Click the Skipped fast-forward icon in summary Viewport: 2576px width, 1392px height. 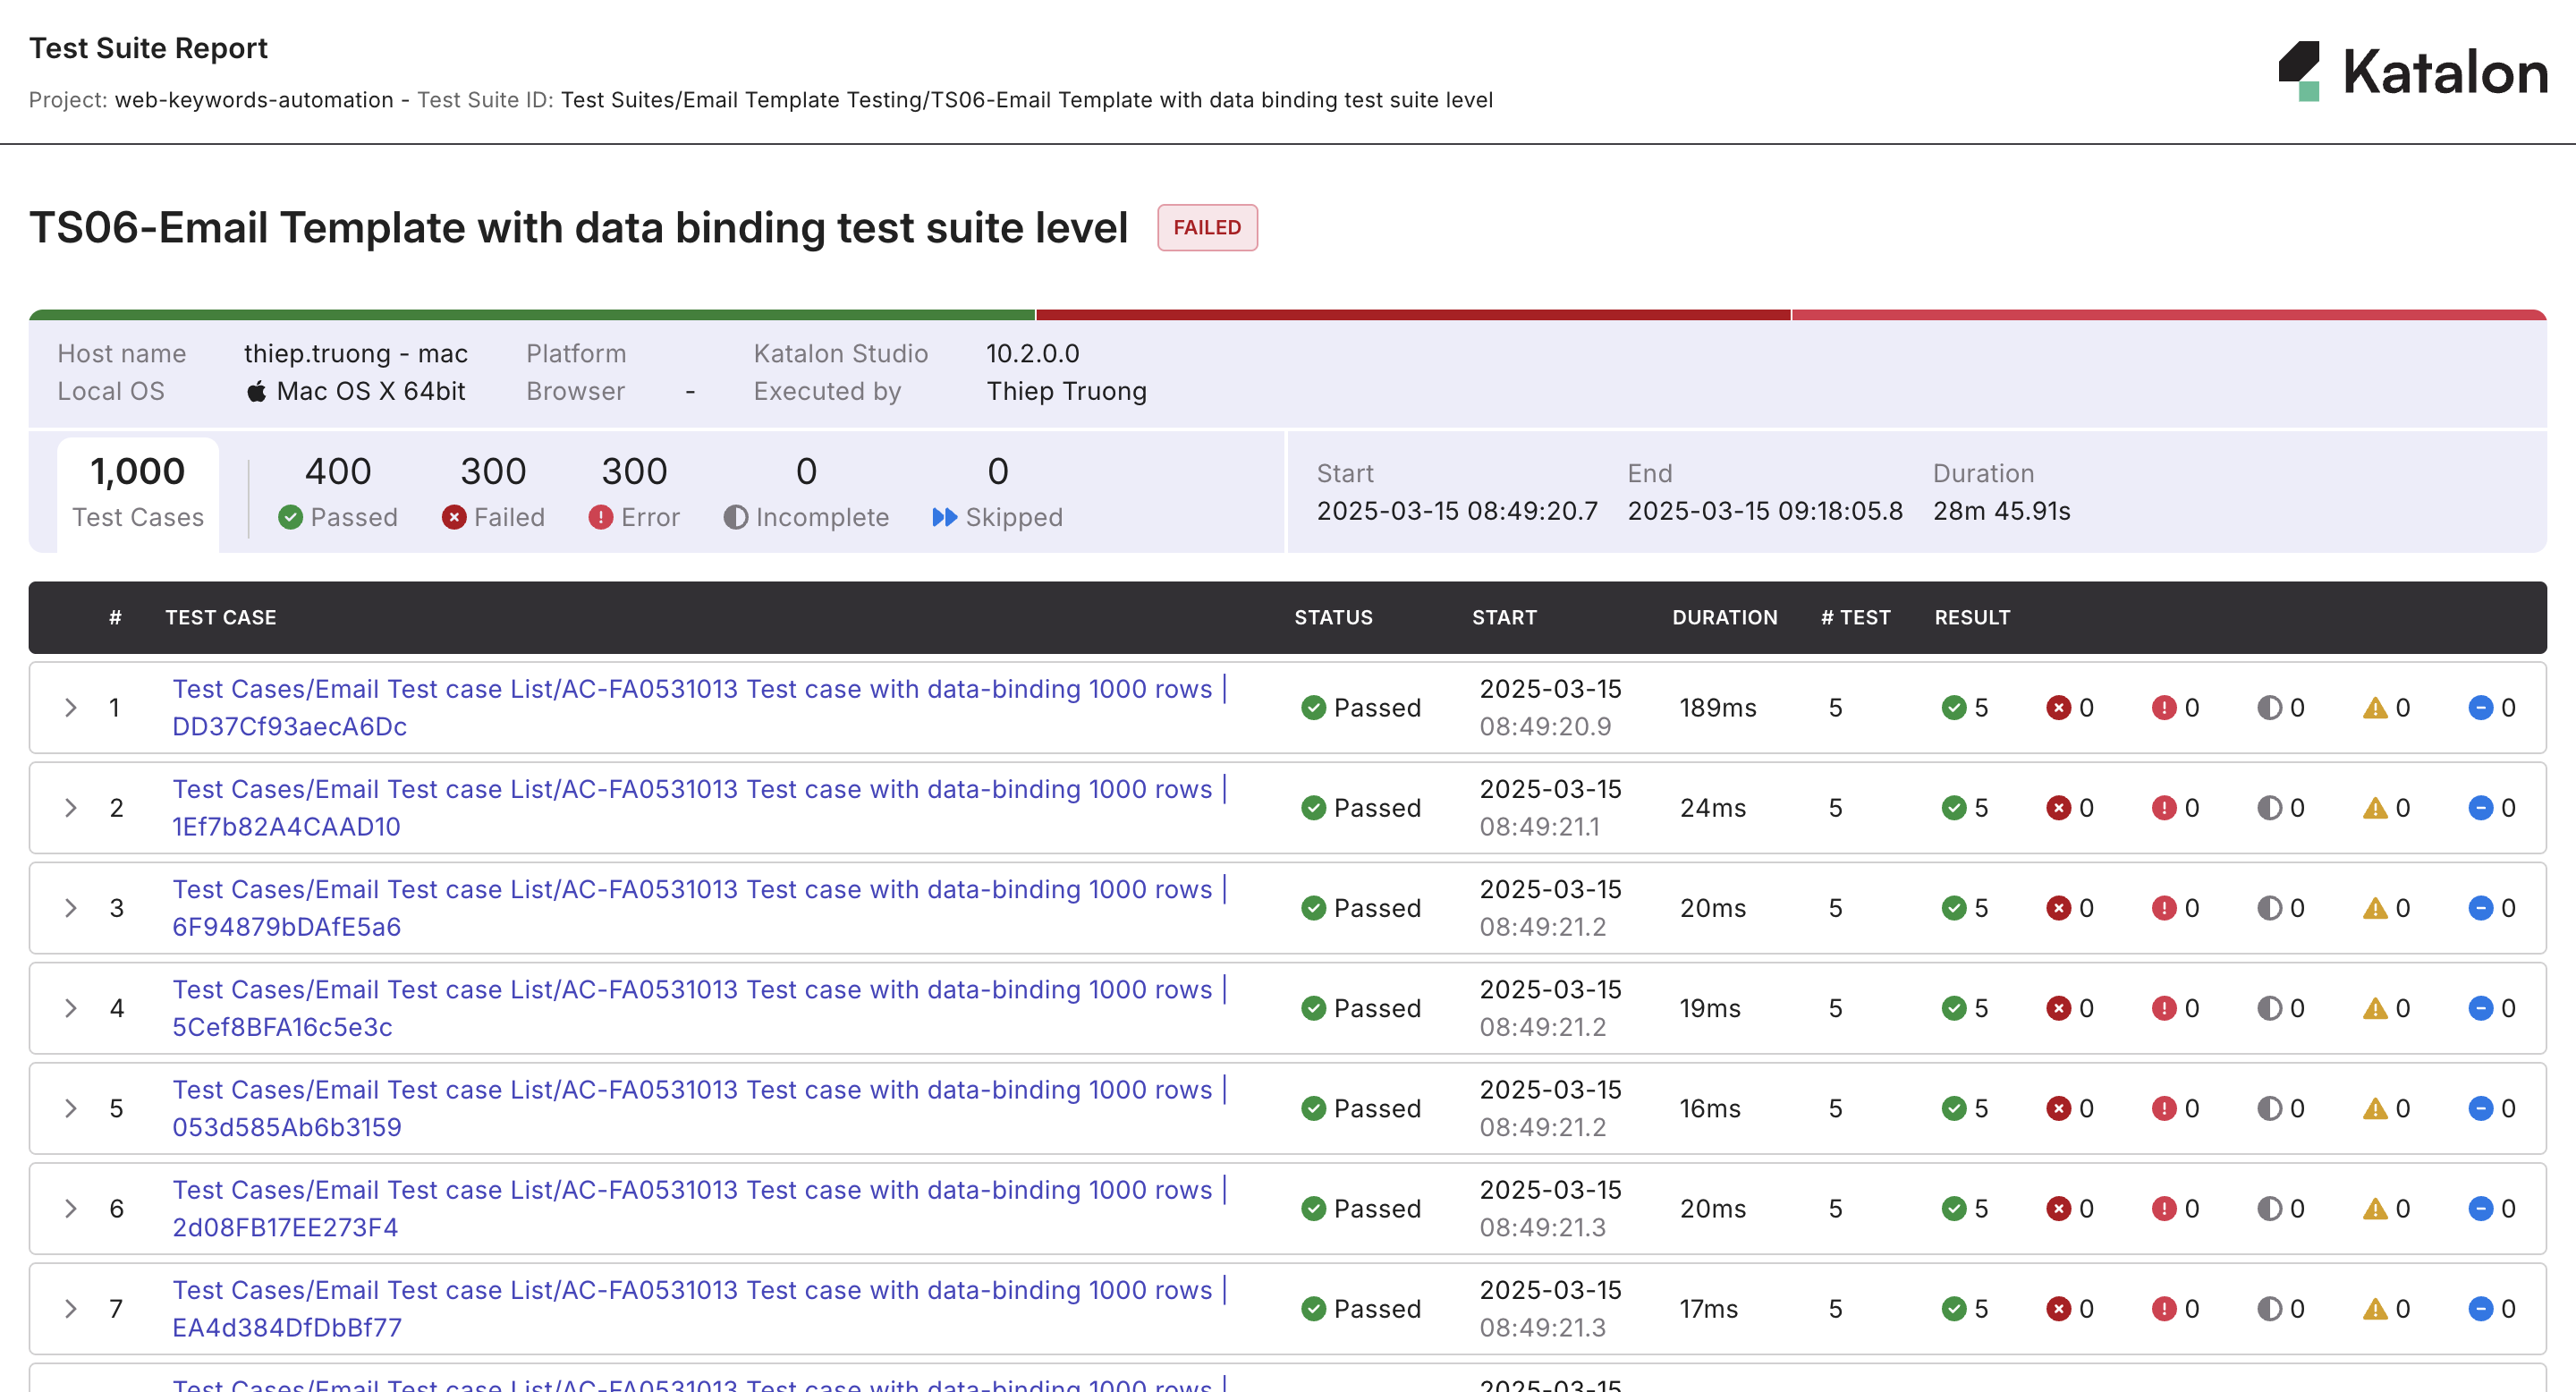[945, 517]
